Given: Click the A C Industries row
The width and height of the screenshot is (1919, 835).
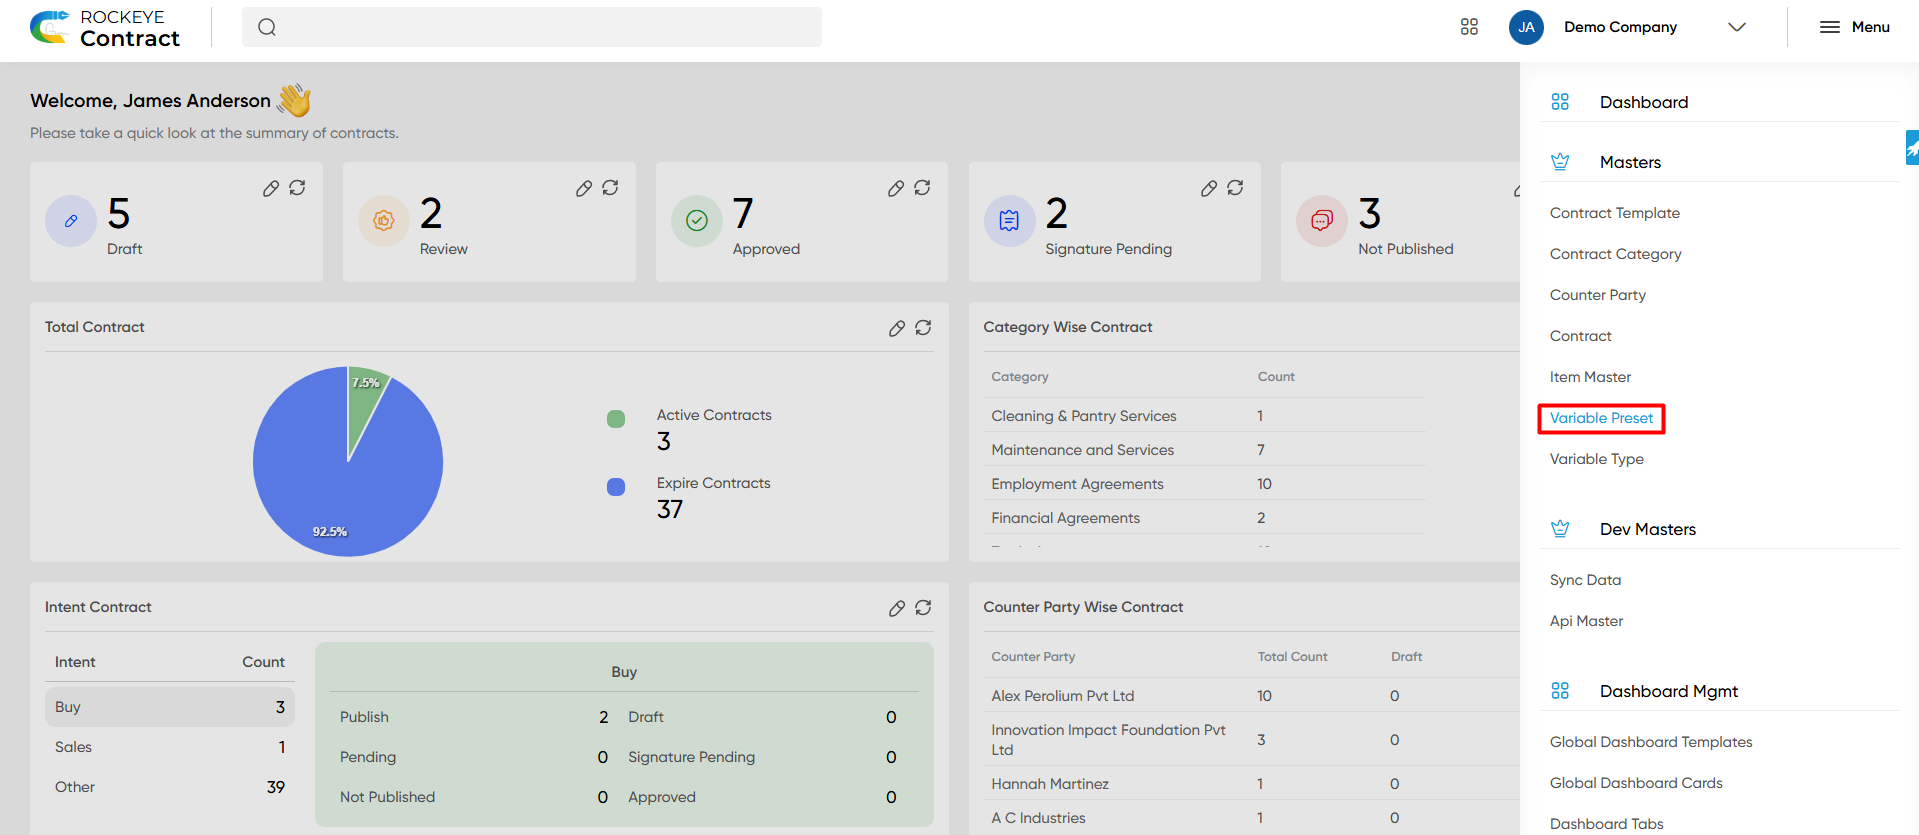Looking at the screenshot, I should pyautogui.click(x=1252, y=818).
